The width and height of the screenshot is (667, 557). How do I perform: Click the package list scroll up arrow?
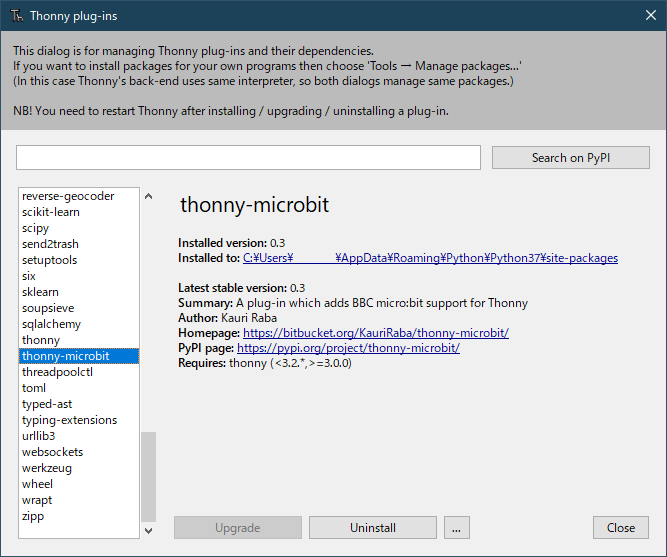148,196
